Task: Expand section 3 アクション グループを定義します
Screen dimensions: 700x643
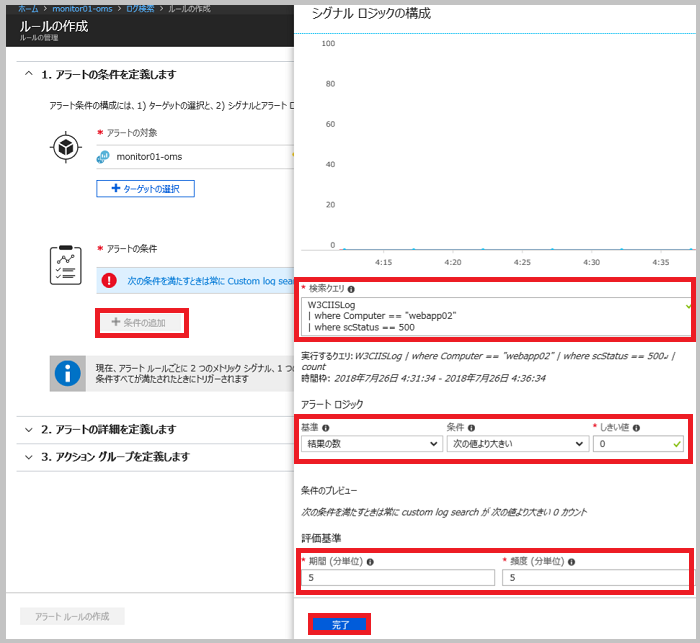Action: click(x=29, y=457)
